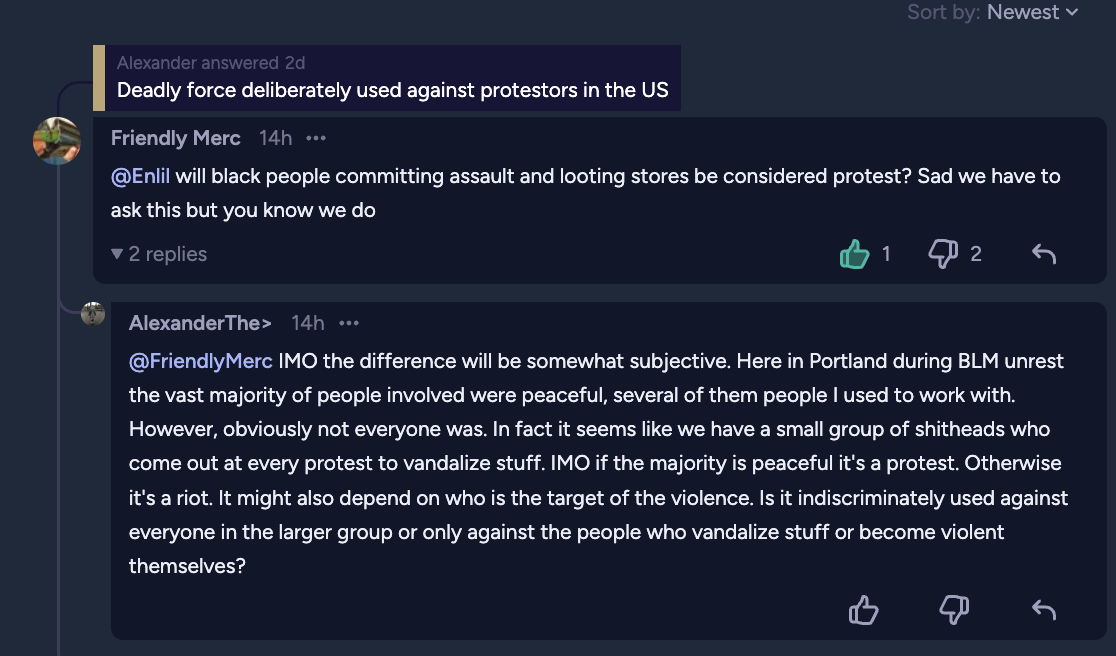
Task: Reply to AlexanderThe>'s comment
Action: (x=1044, y=610)
